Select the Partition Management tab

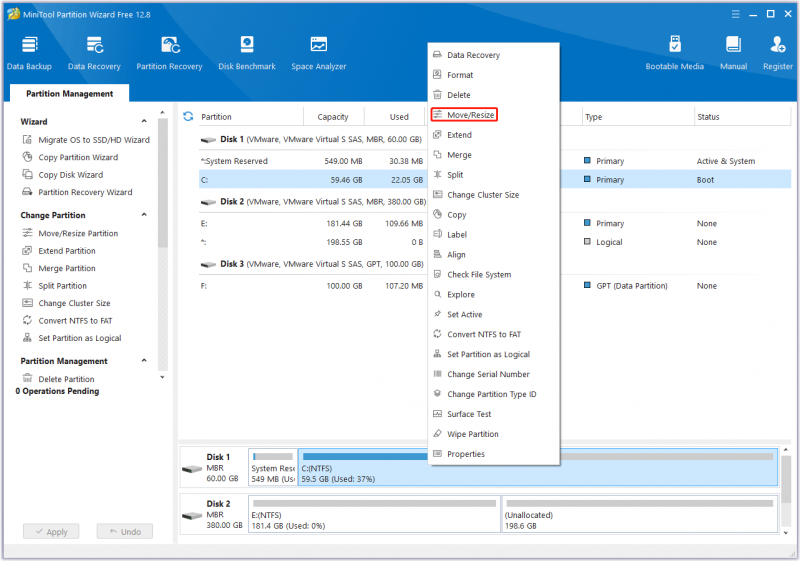[x=69, y=93]
